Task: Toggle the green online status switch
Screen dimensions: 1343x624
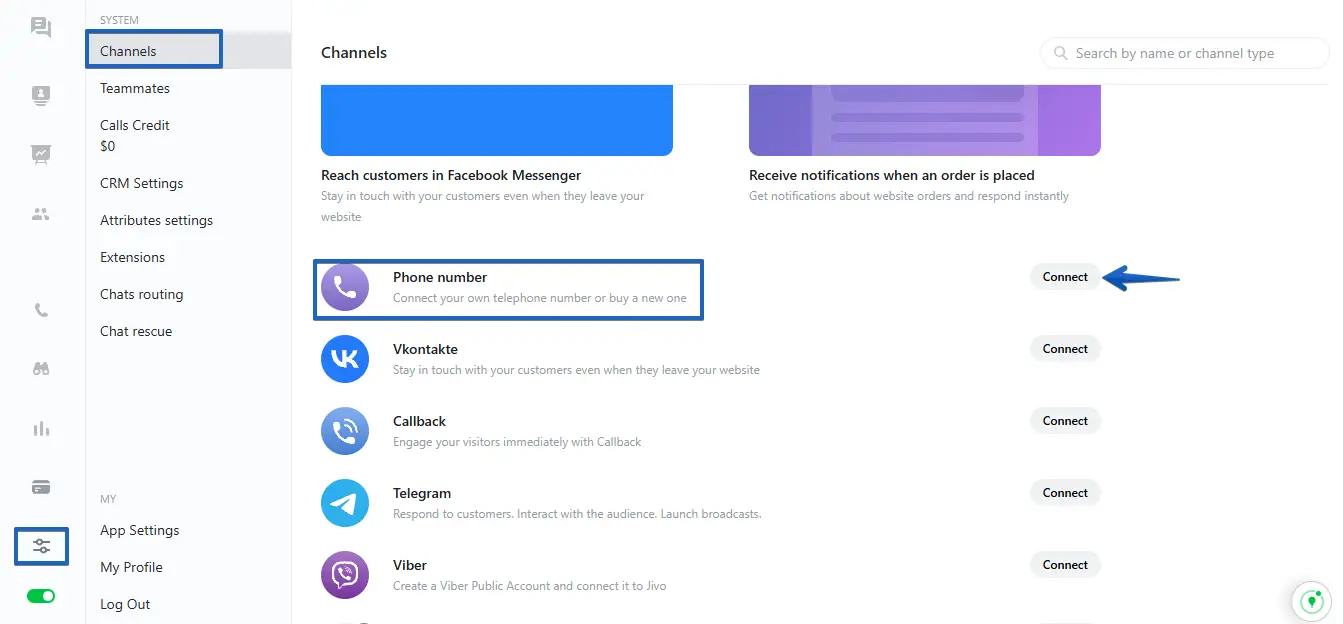Action: coord(41,596)
